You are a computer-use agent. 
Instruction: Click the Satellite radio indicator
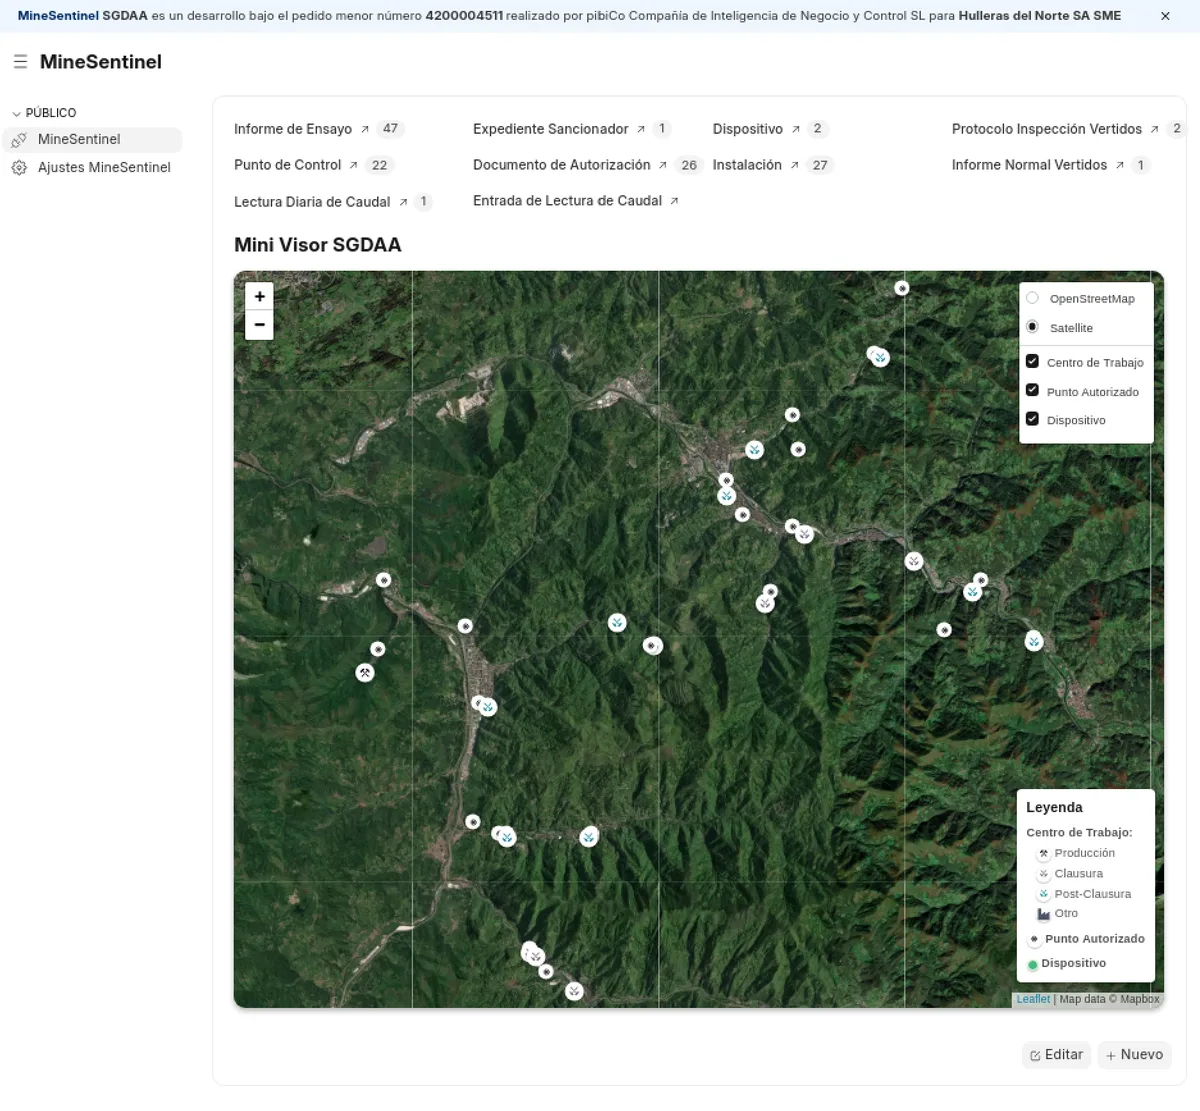pos(1032,326)
